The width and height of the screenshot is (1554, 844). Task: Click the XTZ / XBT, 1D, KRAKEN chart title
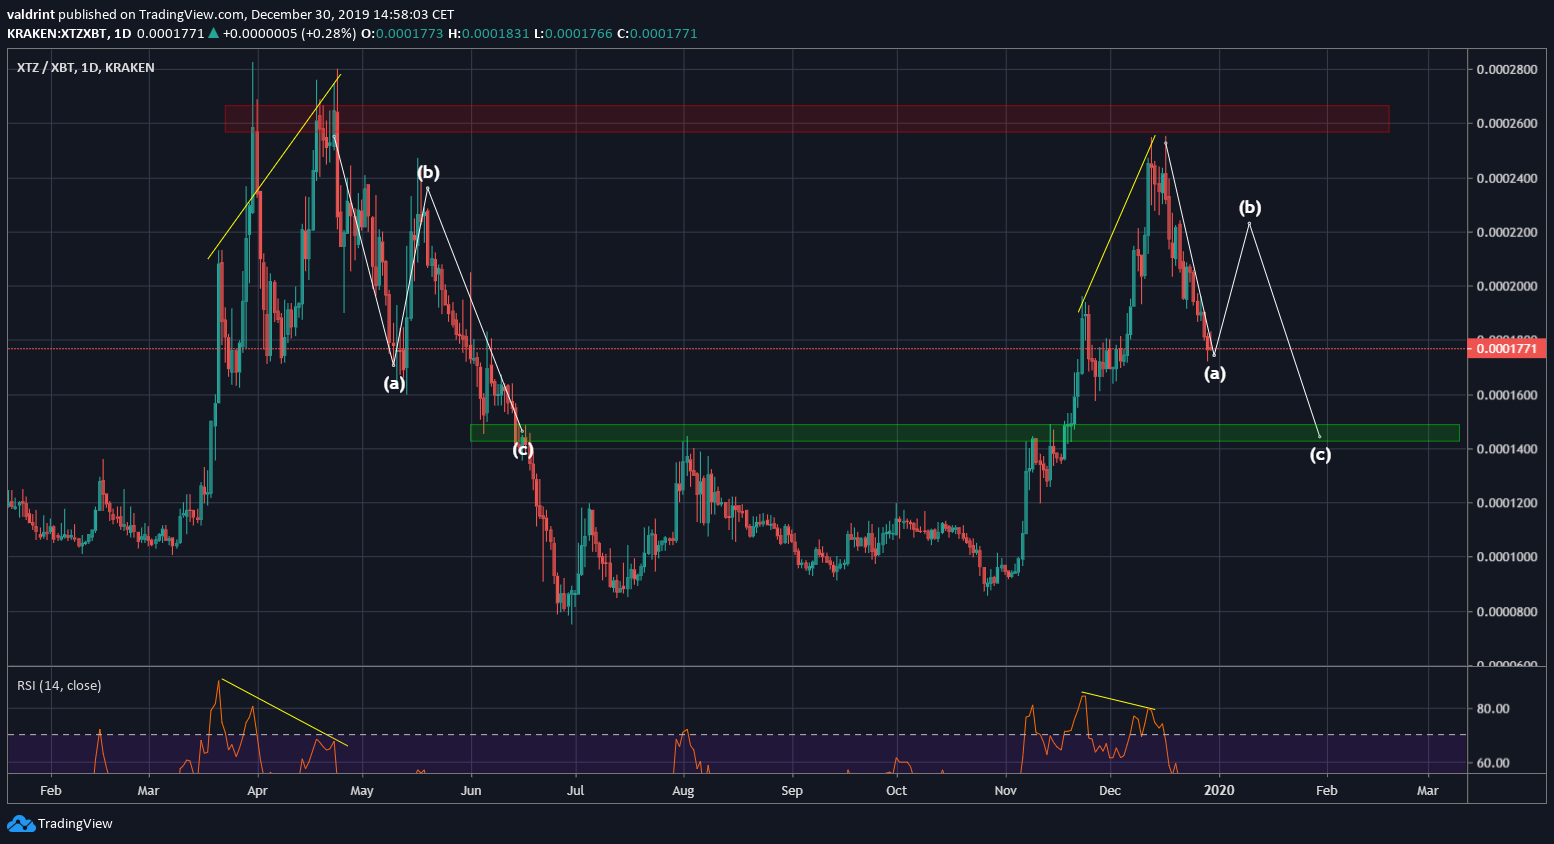pos(86,68)
